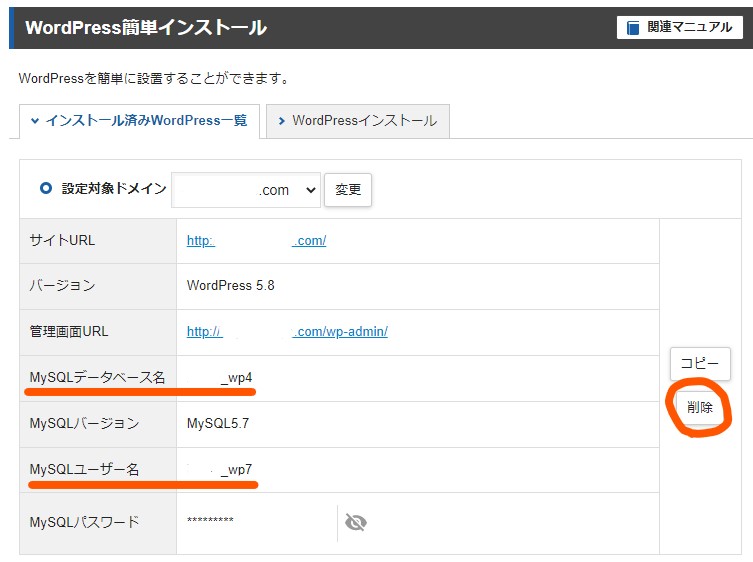Open the サイトURL link
This screenshot has width=753, height=562.
coord(256,241)
